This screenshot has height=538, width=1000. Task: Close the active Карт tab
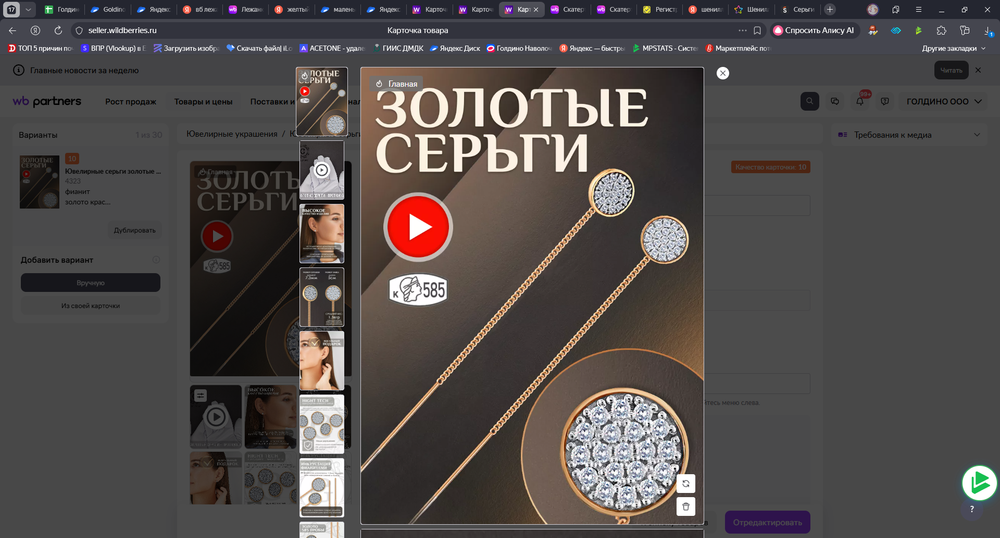pos(536,10)
